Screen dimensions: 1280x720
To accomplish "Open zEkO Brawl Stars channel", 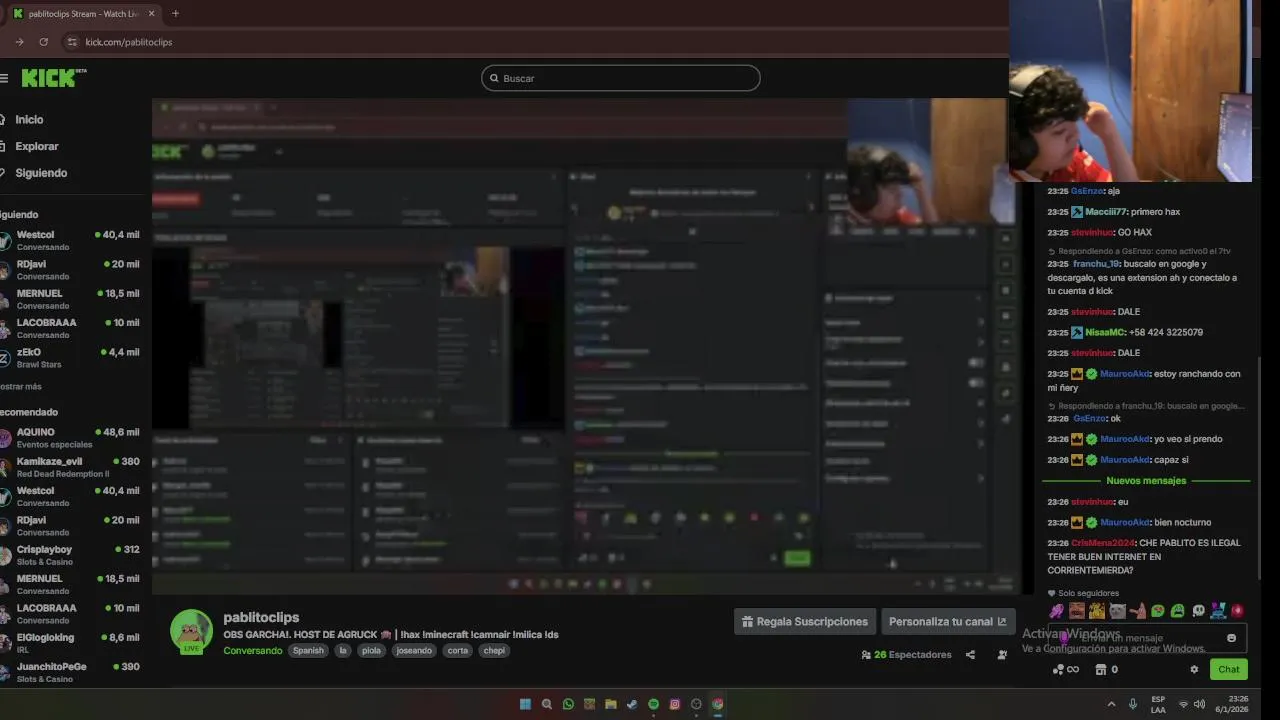I will tap(70, 358).
